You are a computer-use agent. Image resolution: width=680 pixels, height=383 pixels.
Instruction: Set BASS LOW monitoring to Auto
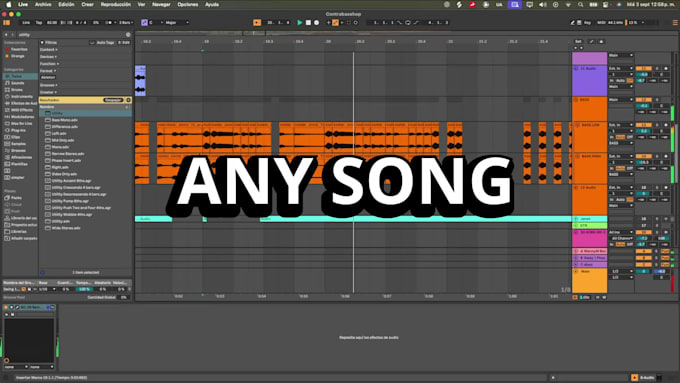tap(621, 137)
